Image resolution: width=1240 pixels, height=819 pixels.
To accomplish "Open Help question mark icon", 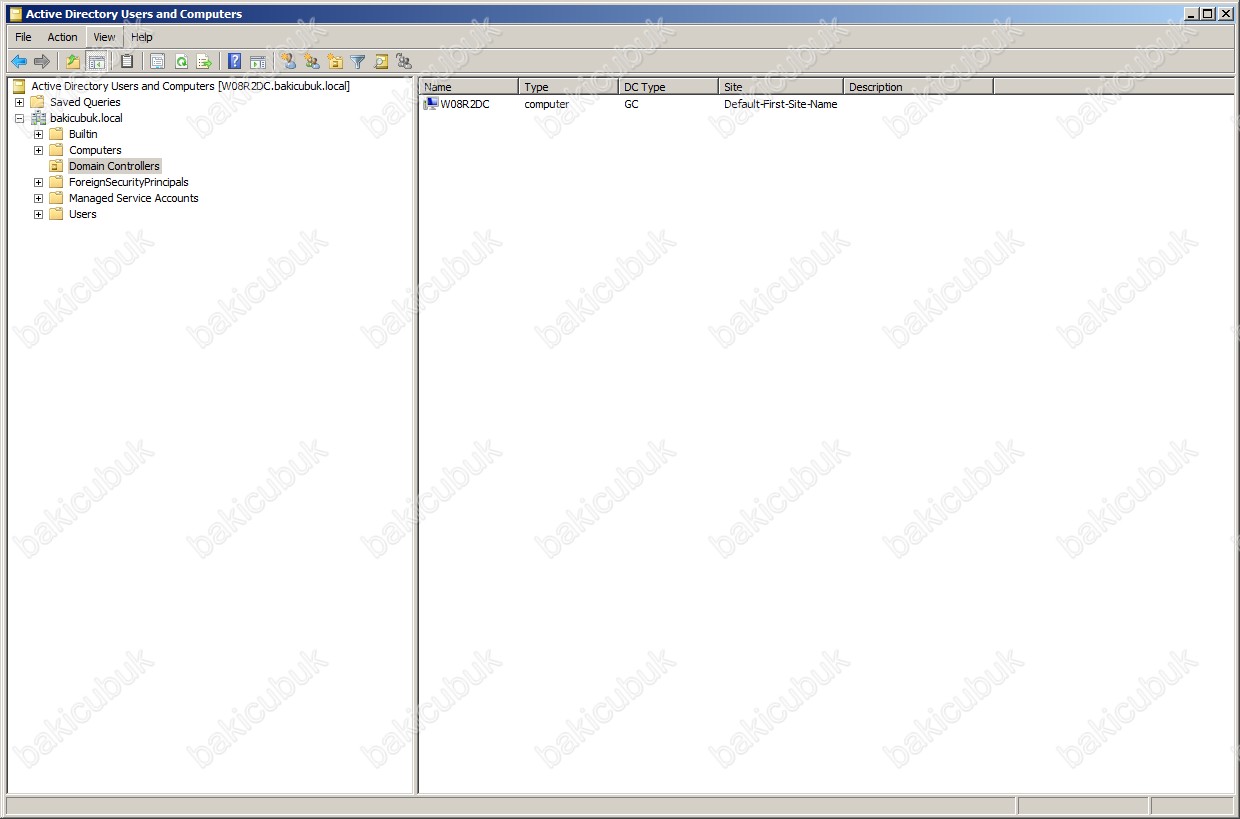I will [x=234, y=62].
